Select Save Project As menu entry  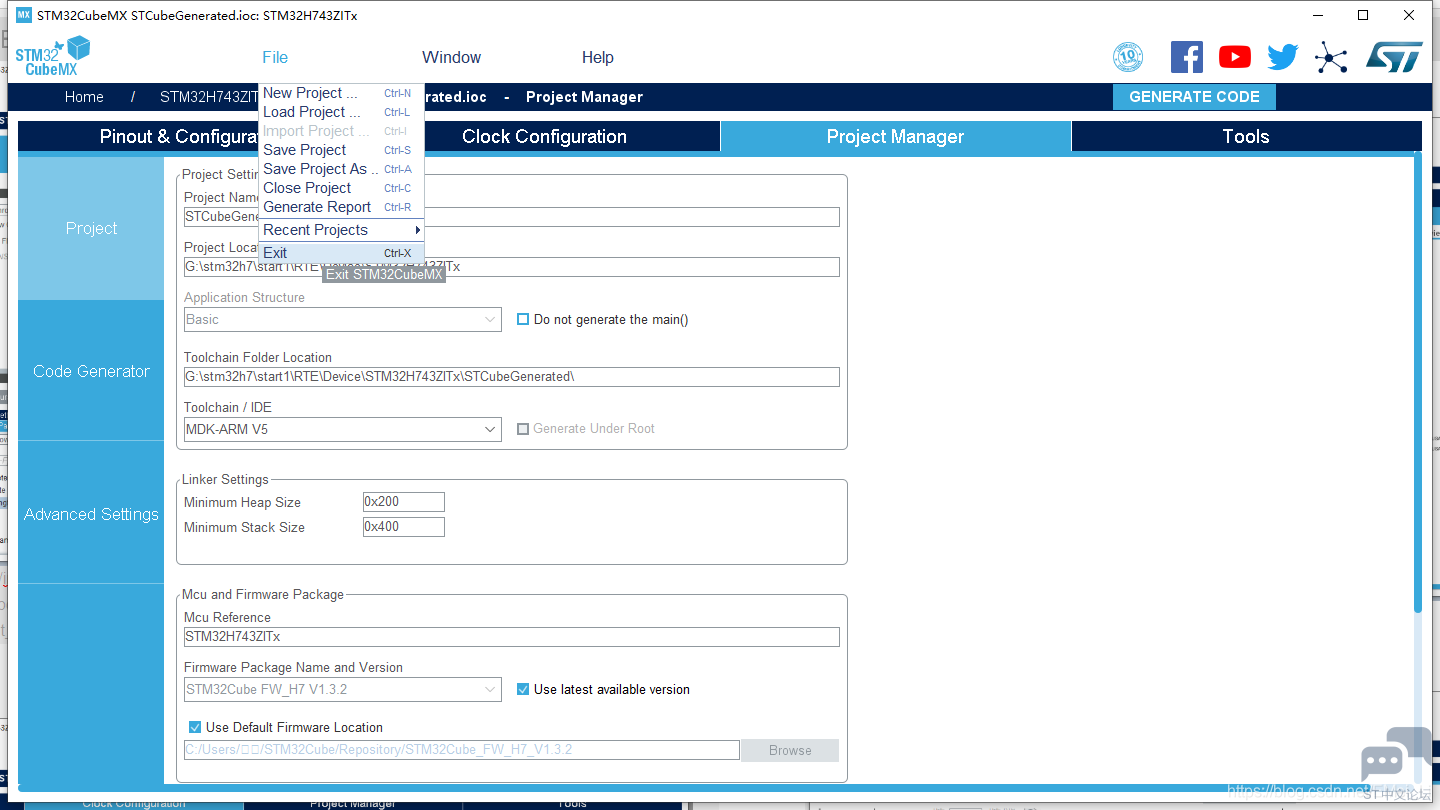click(341, 169)
